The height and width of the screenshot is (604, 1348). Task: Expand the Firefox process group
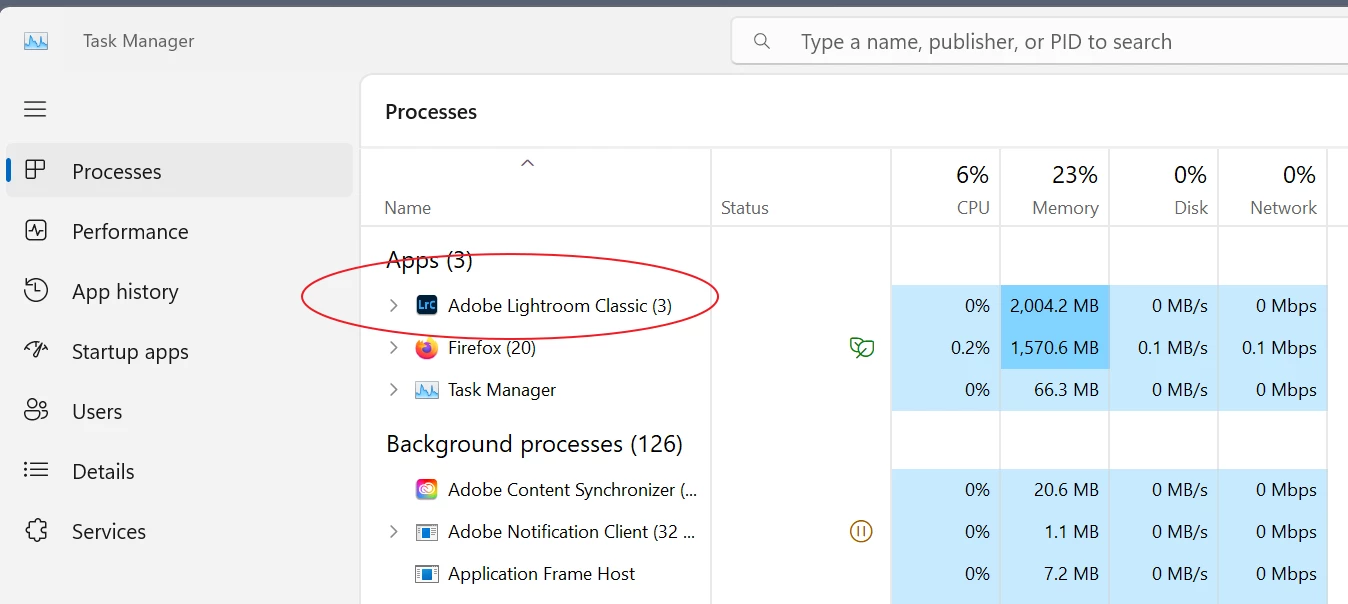click(394, 348)
